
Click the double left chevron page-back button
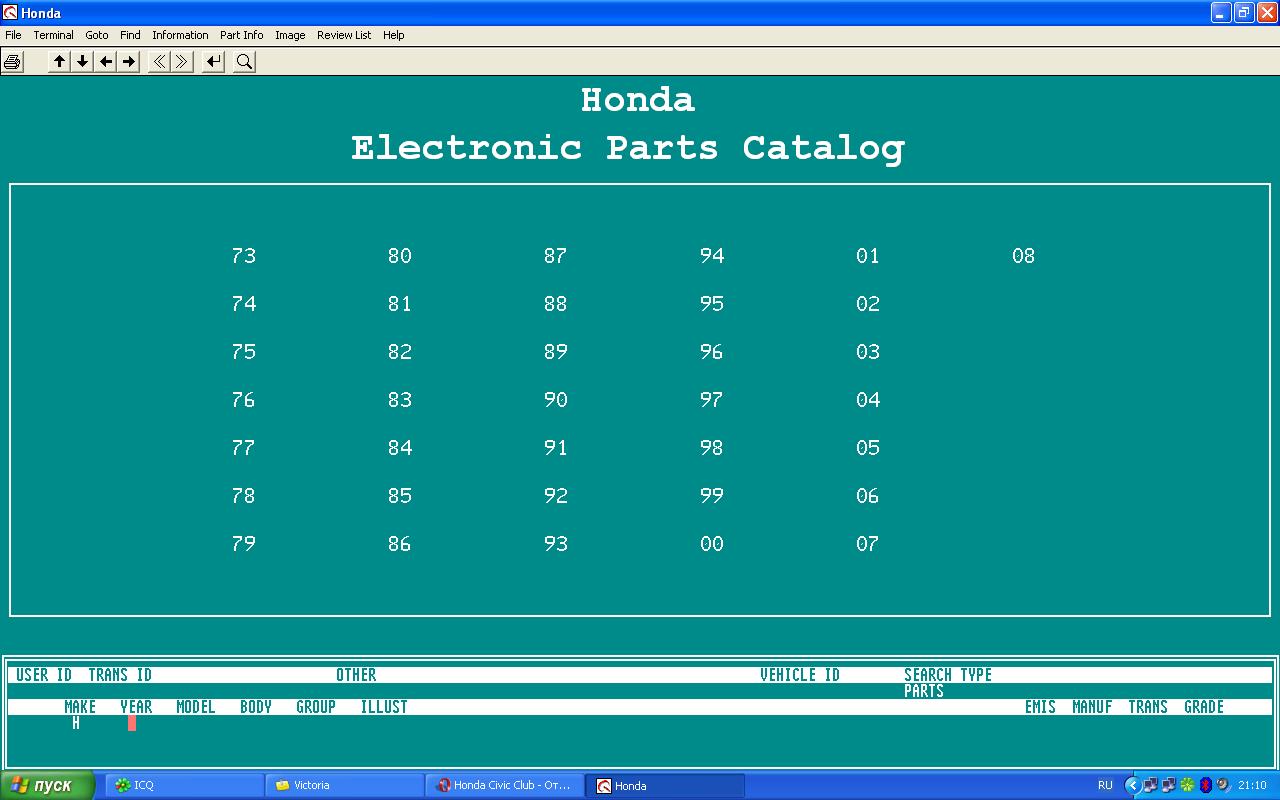click(159, 62)
